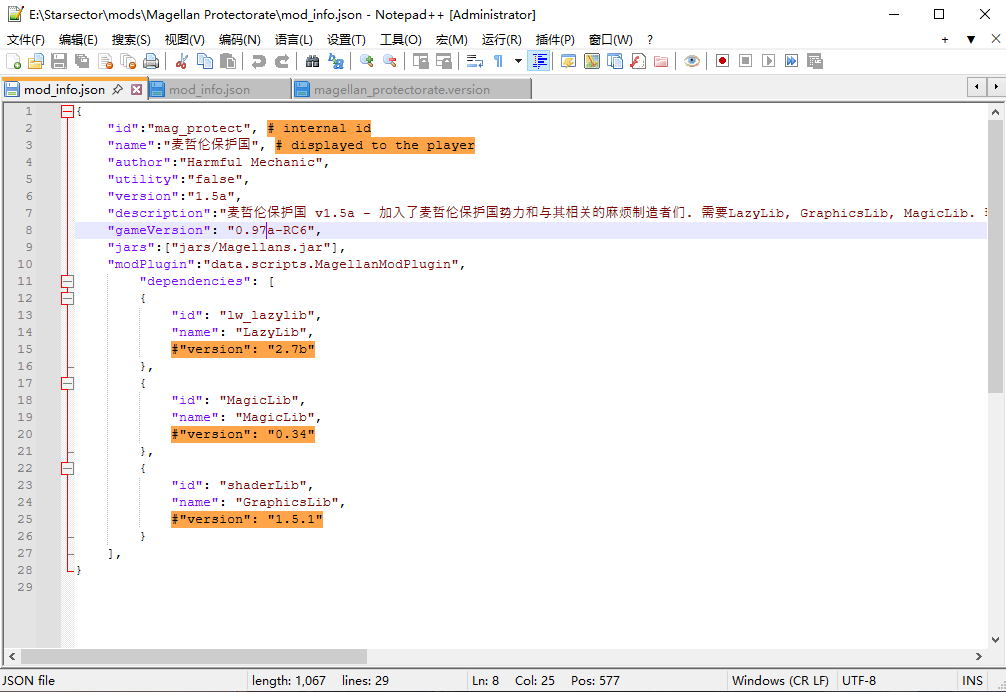Click the tab bar scroll-left arrow
The width and height of the screenshot is (1006, 692).
(x=976, y=87)
